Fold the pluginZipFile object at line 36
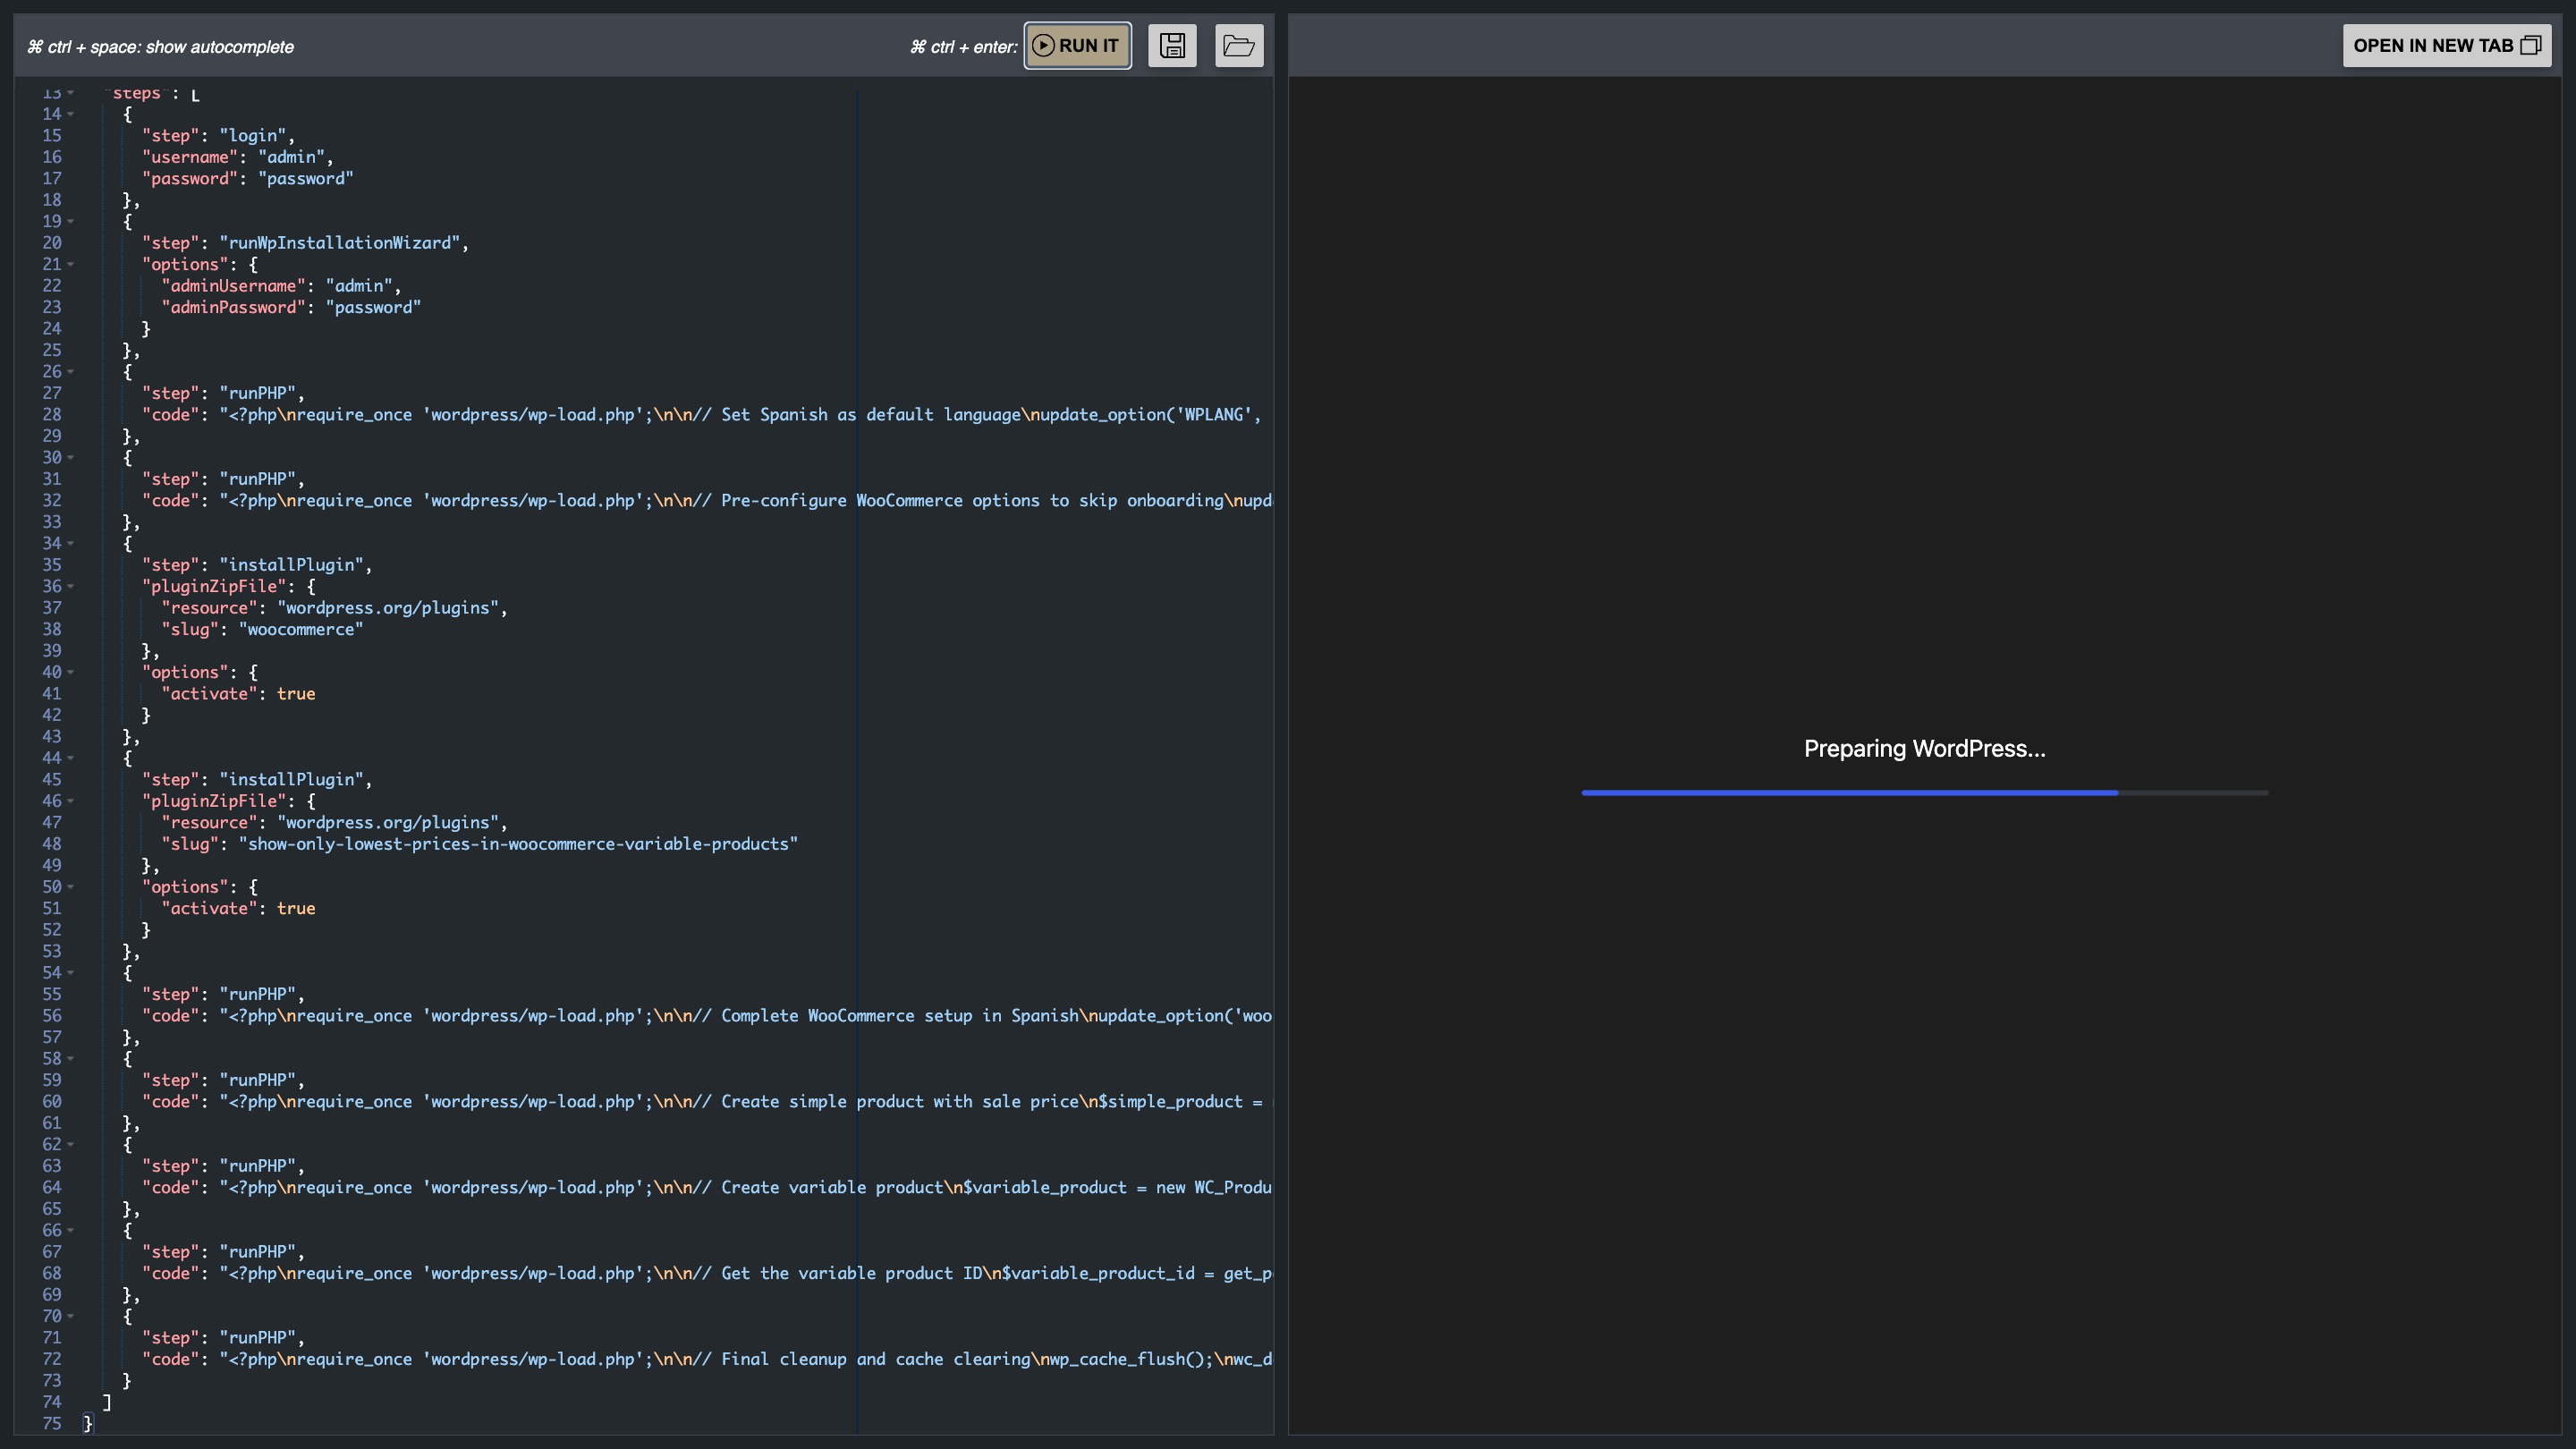 coord(71,586)
